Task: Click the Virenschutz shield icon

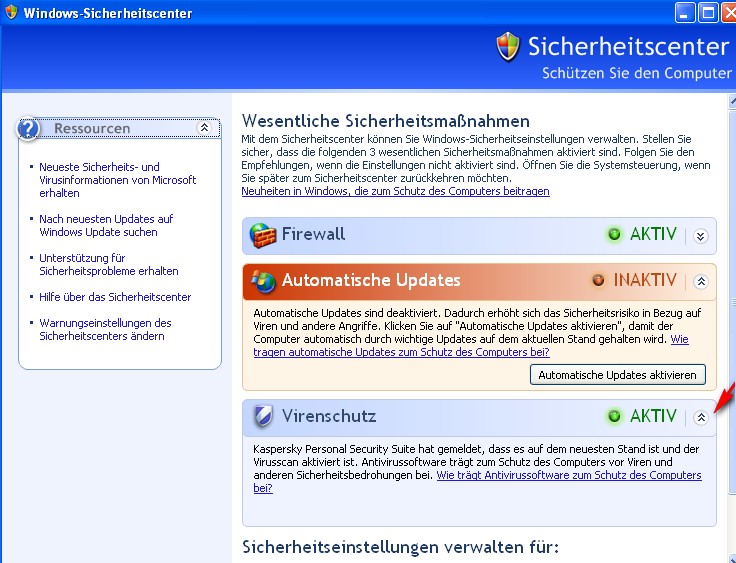Action: [x=262, y=416]
